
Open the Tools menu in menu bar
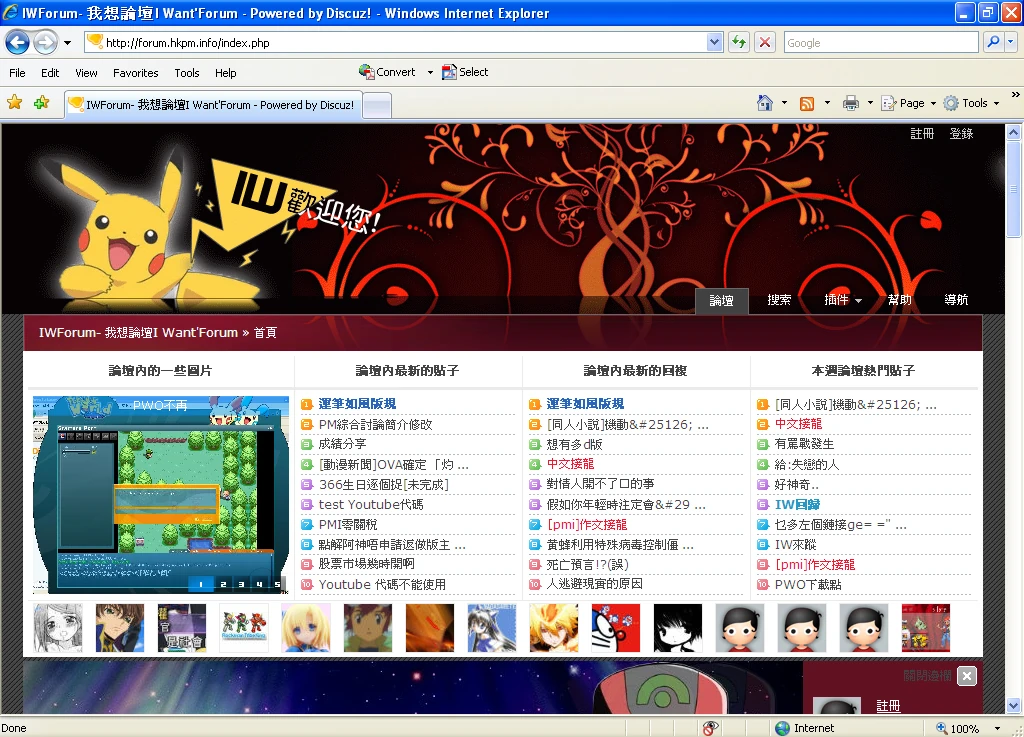coord(187,73)
